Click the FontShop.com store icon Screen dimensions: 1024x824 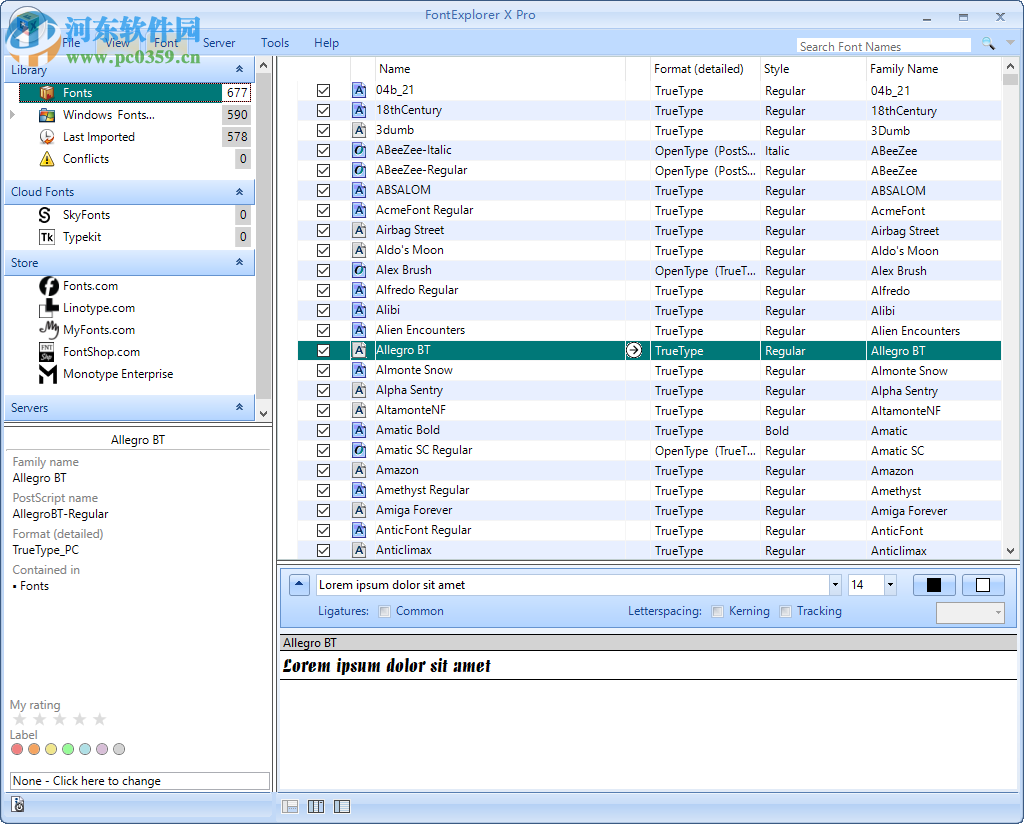(x=47, y=352)
